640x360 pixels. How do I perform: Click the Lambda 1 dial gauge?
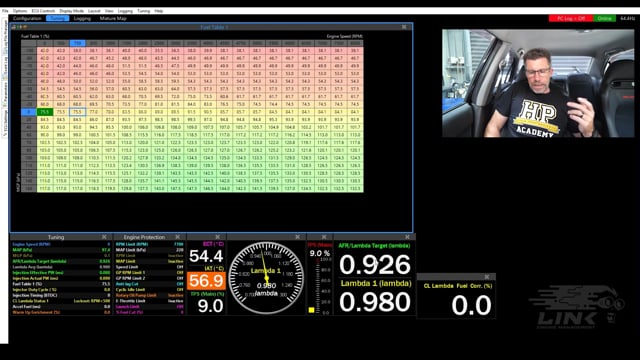click(266, 278)
